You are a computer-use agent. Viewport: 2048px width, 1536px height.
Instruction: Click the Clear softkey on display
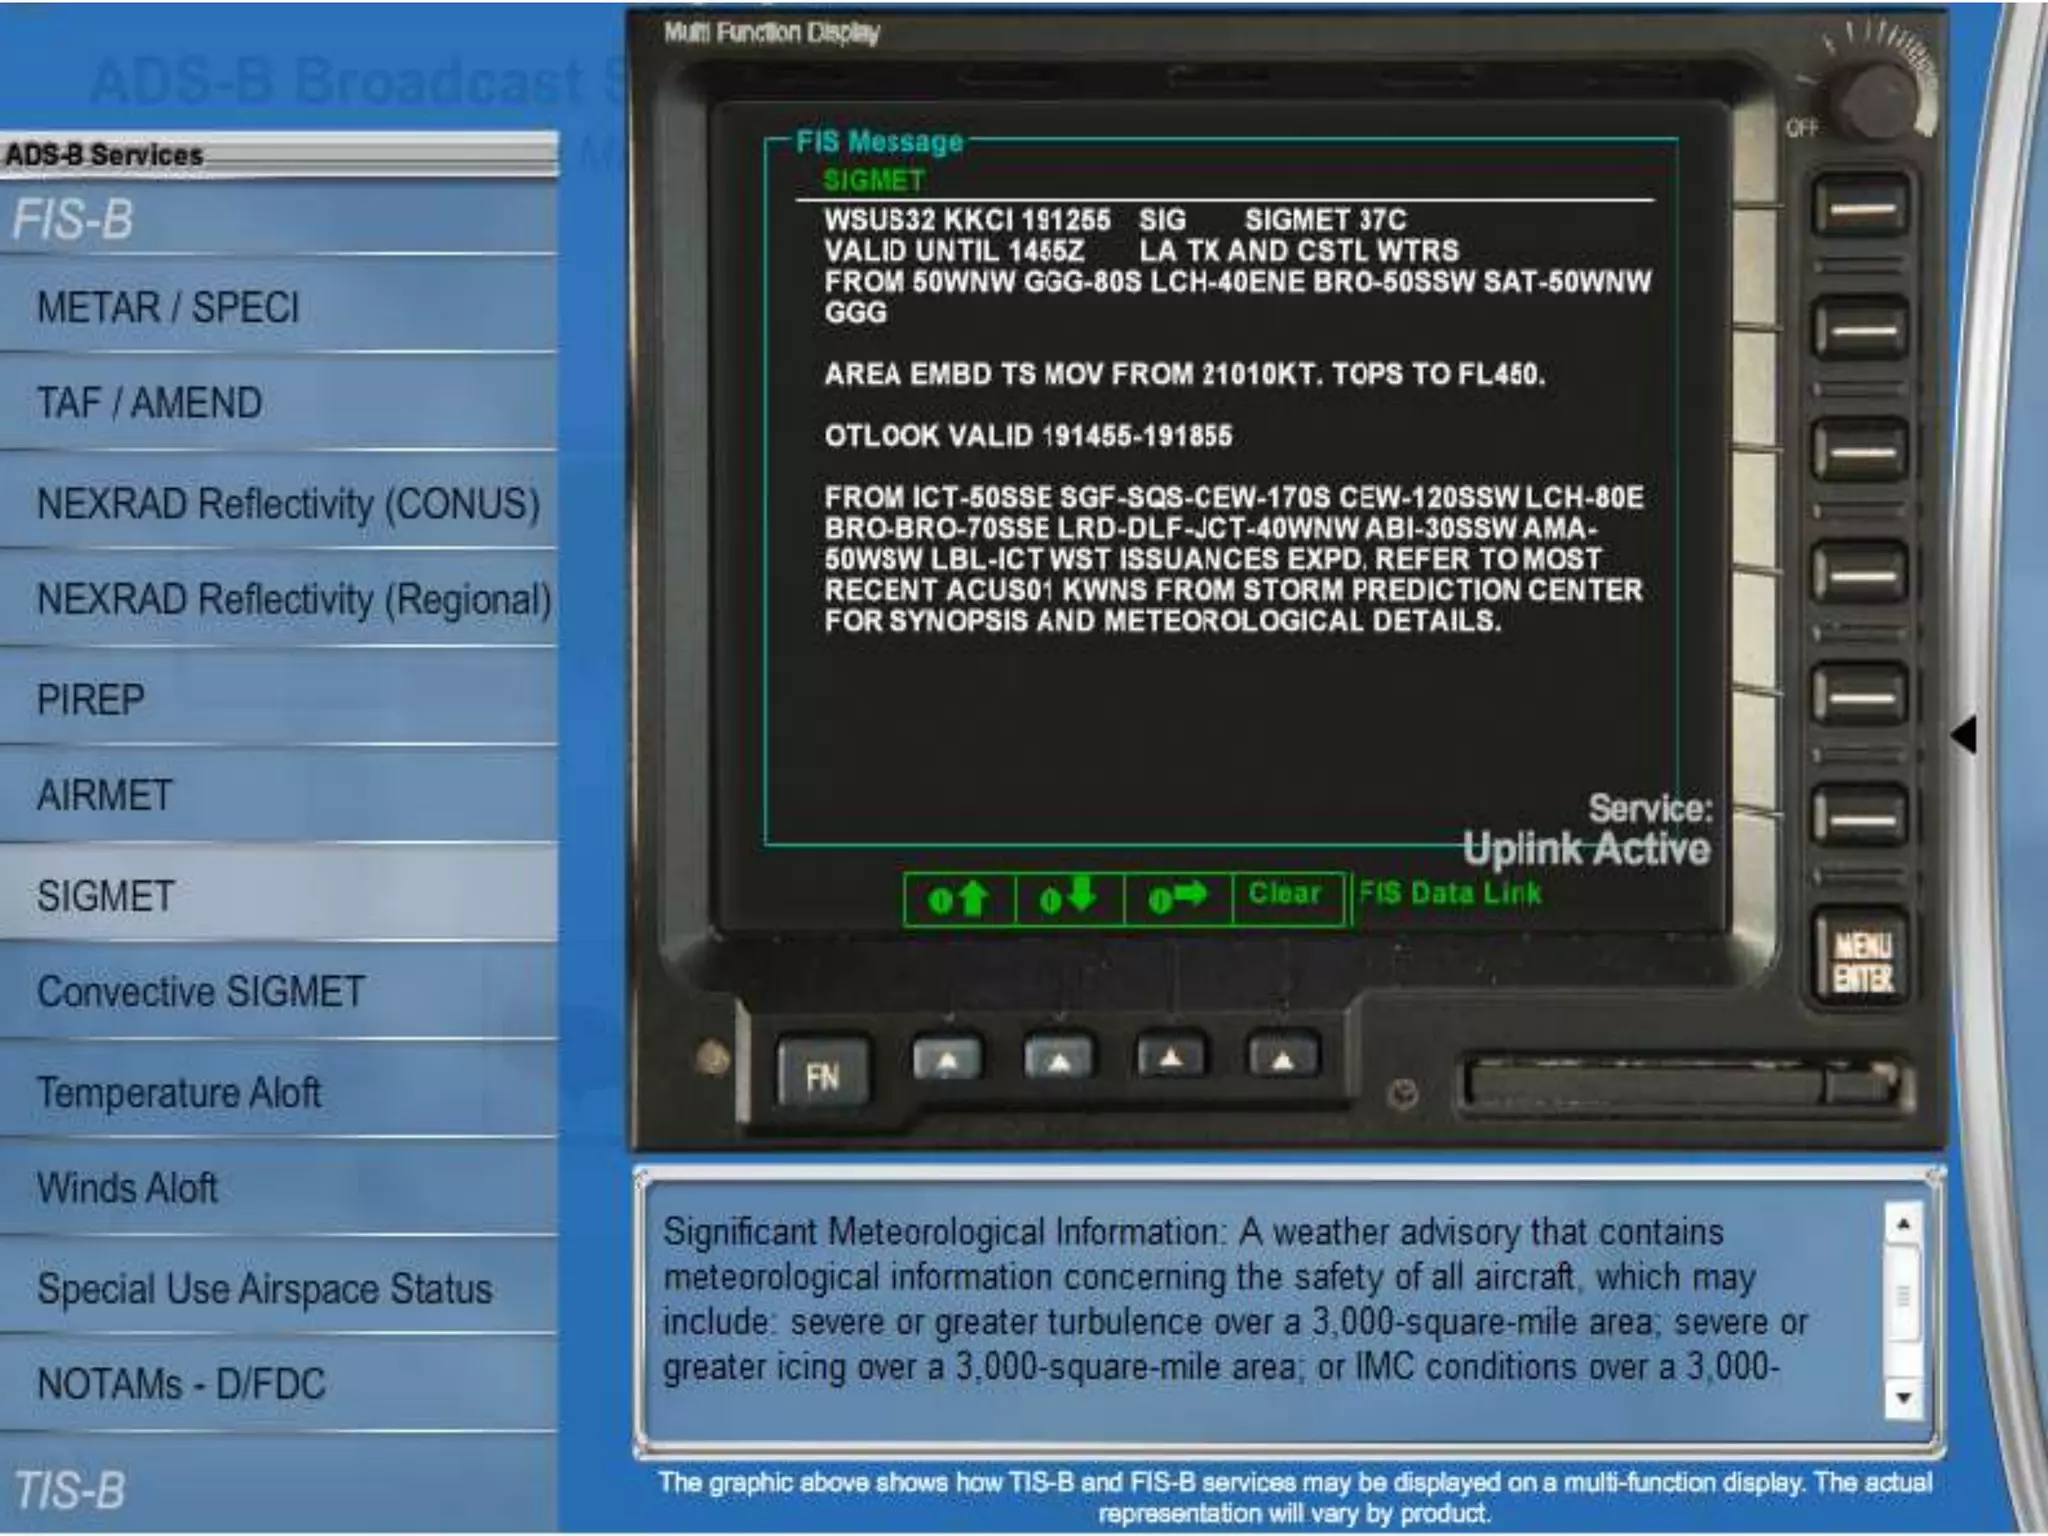coord(1285,894)
